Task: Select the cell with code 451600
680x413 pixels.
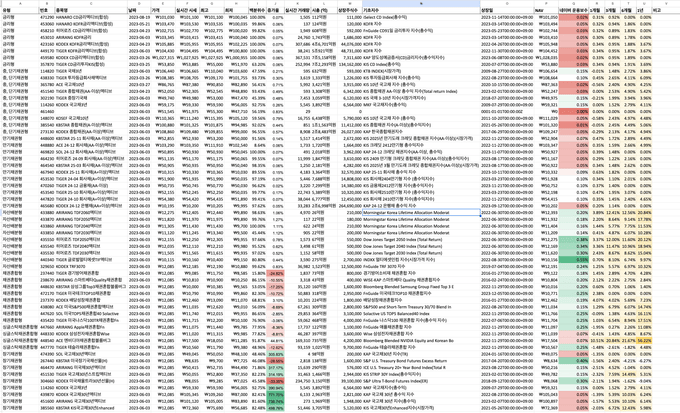Action: 47,401
